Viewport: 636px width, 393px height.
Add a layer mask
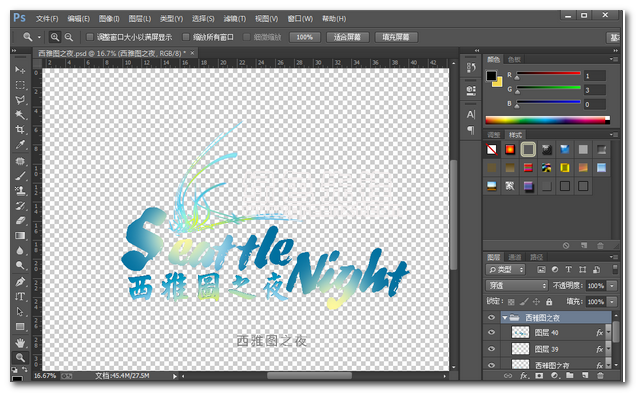(x=539, y=376)
